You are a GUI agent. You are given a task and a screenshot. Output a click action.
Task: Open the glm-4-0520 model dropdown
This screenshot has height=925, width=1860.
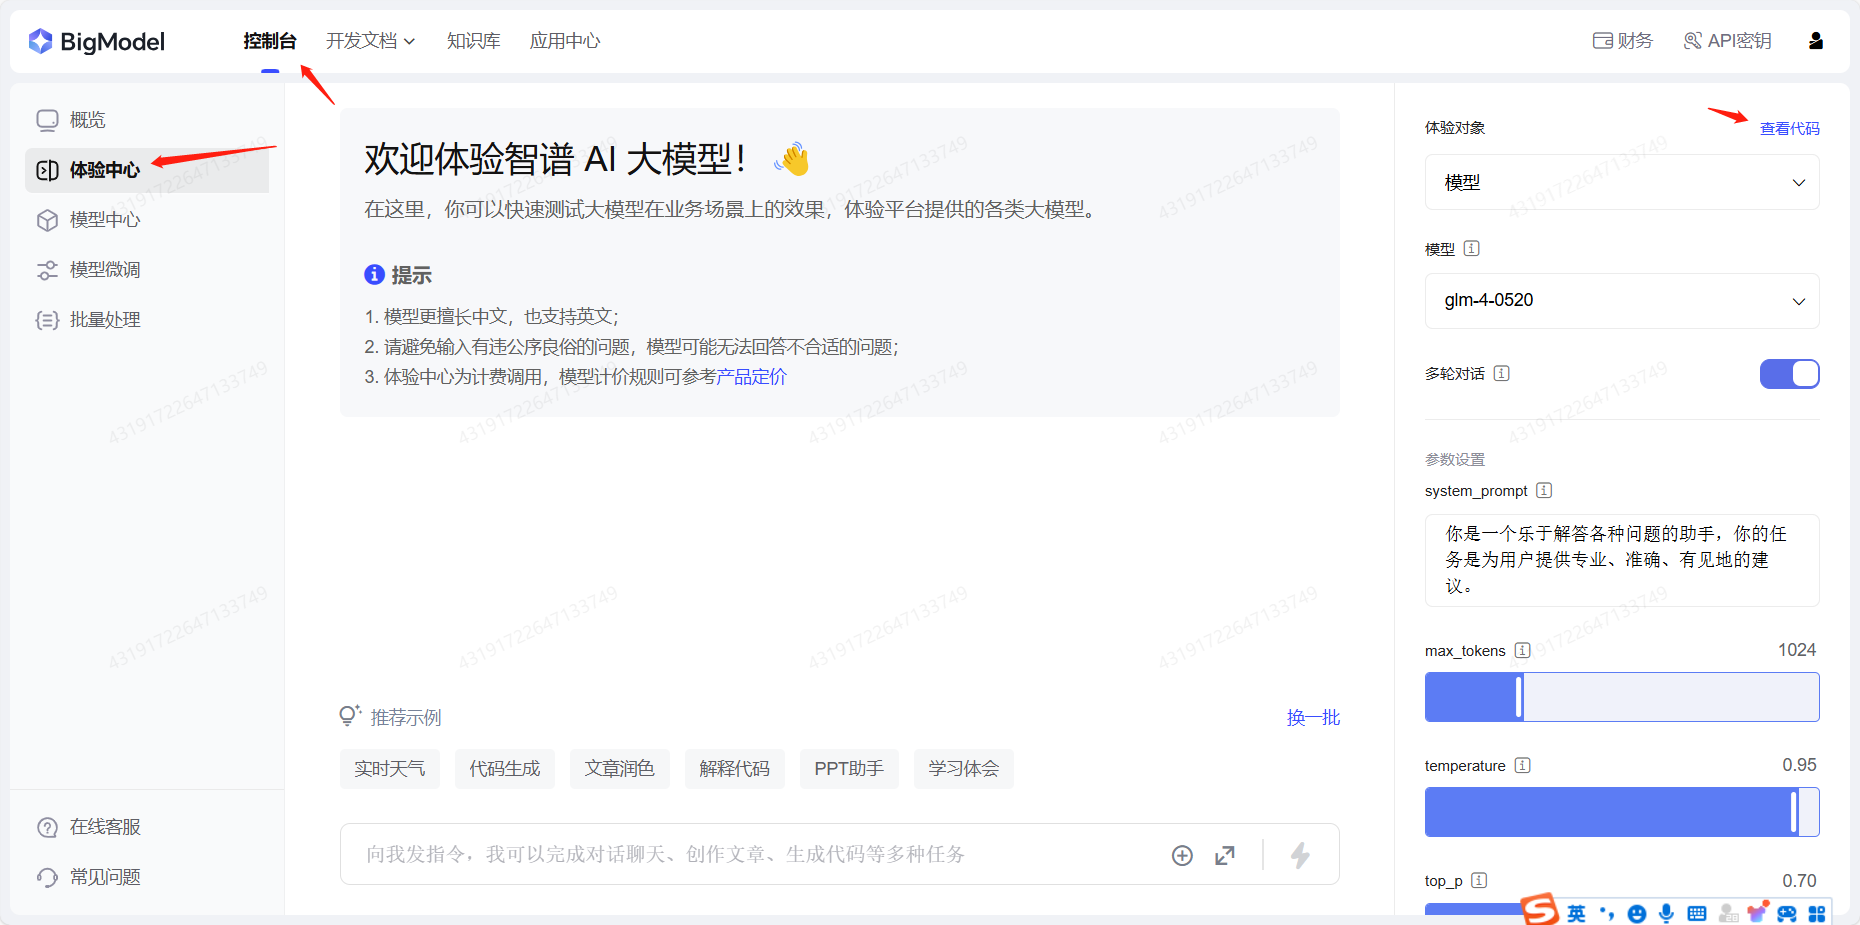(1621, 301)
